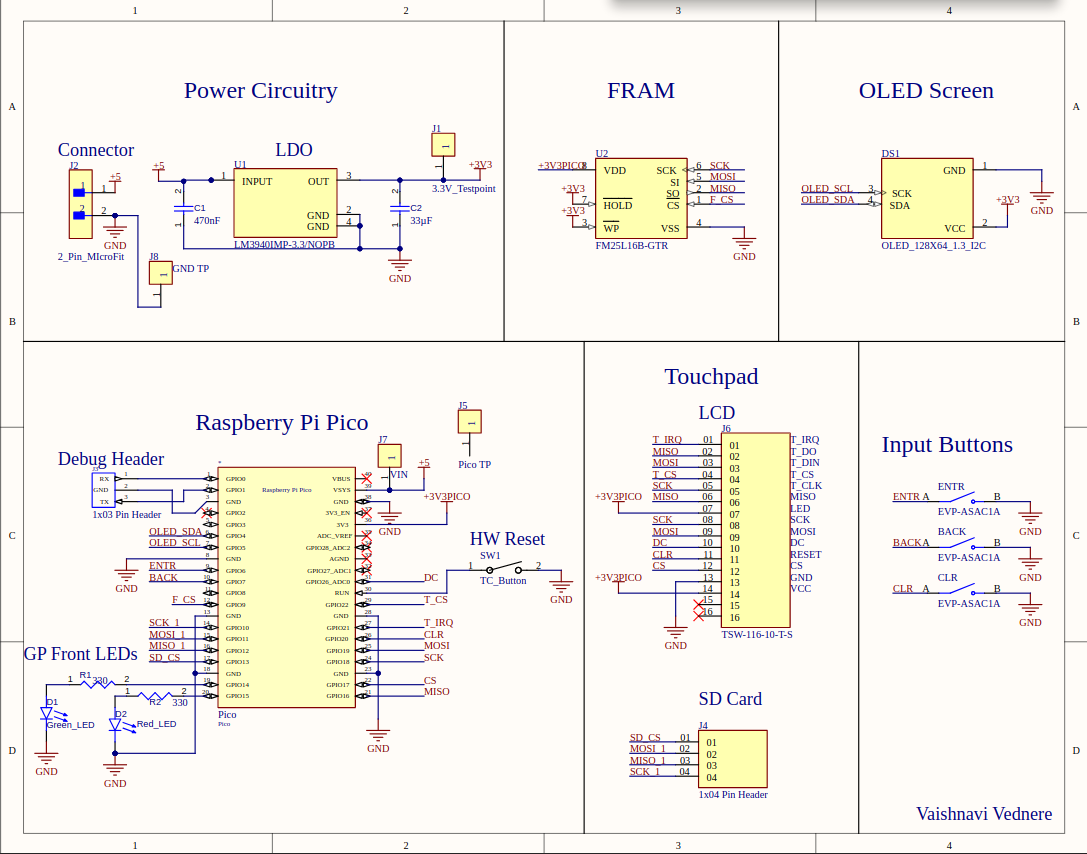Select the J2 2-pin MicroFit connector symbol

tap(80, 204)
